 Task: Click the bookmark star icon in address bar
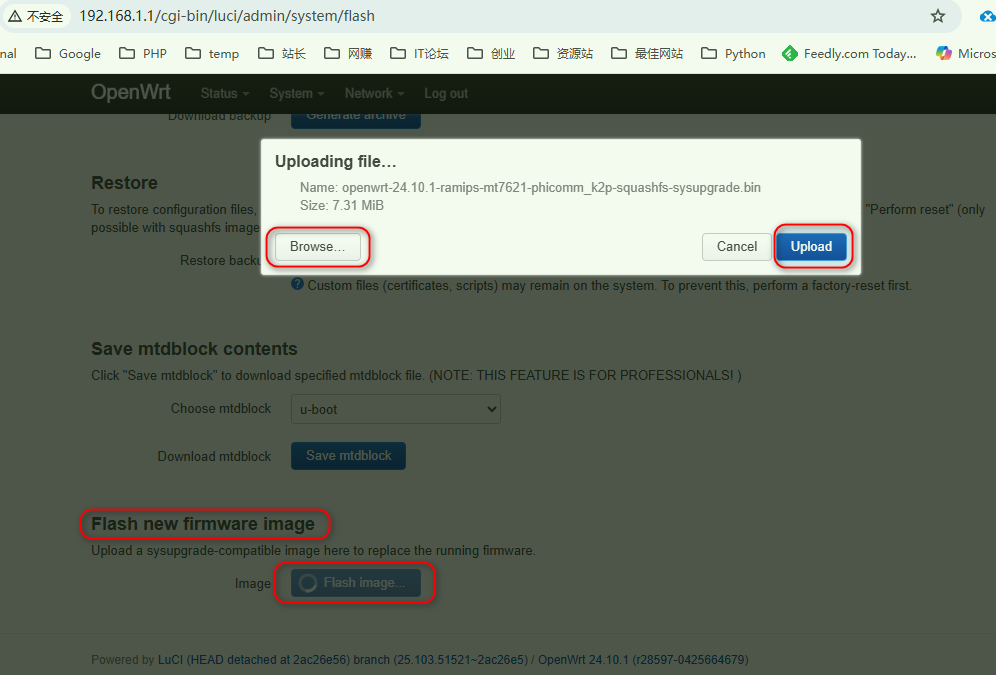(x=937, y=16)
